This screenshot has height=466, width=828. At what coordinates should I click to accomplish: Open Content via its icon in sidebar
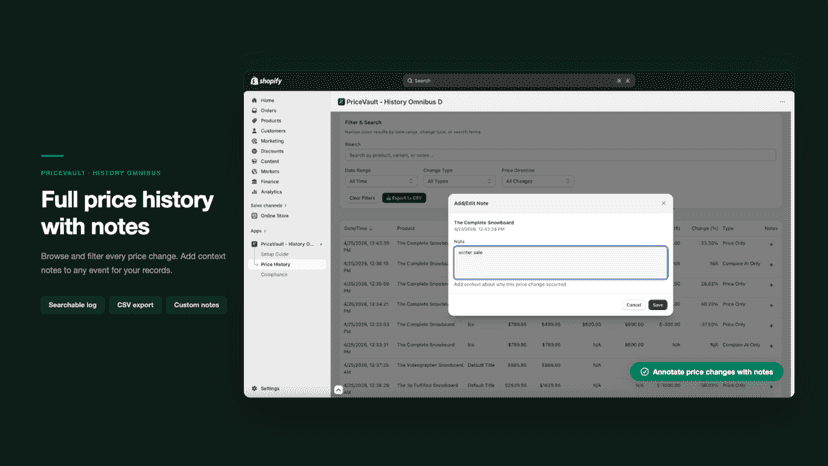(x=255, y=161)
